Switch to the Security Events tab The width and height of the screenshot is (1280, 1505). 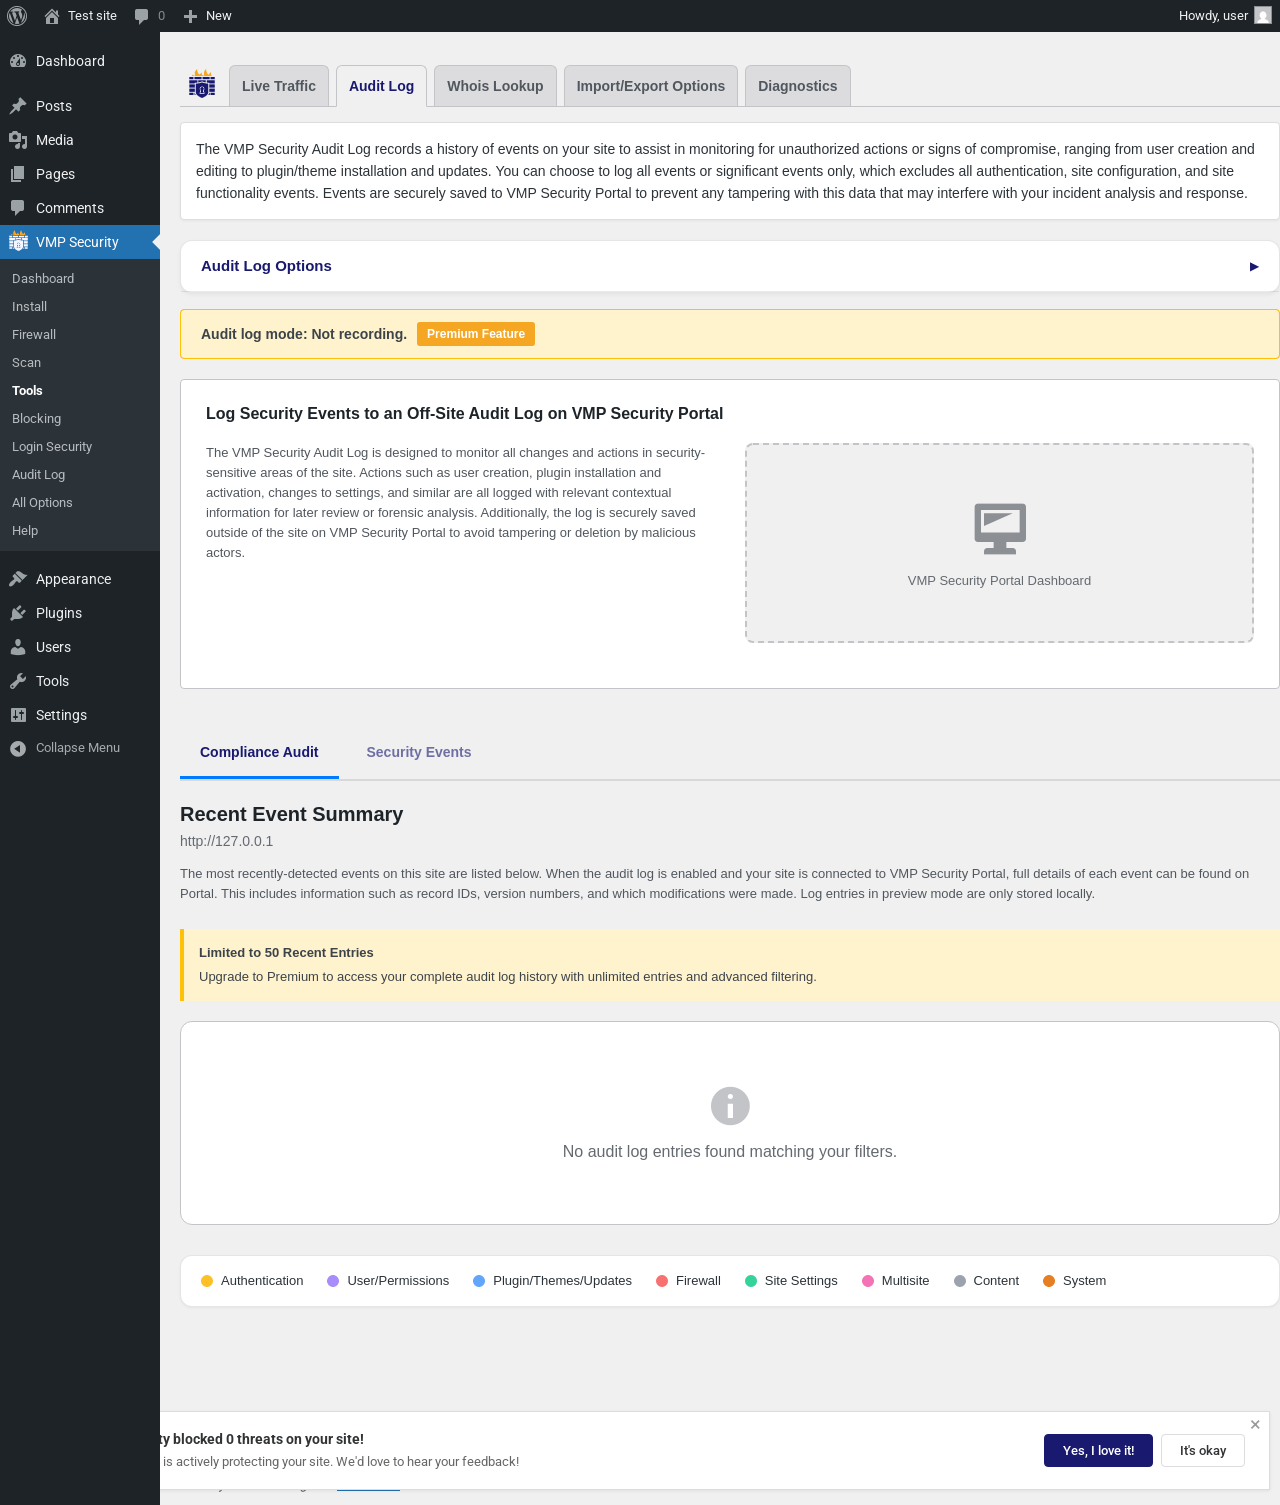point(419,752)
